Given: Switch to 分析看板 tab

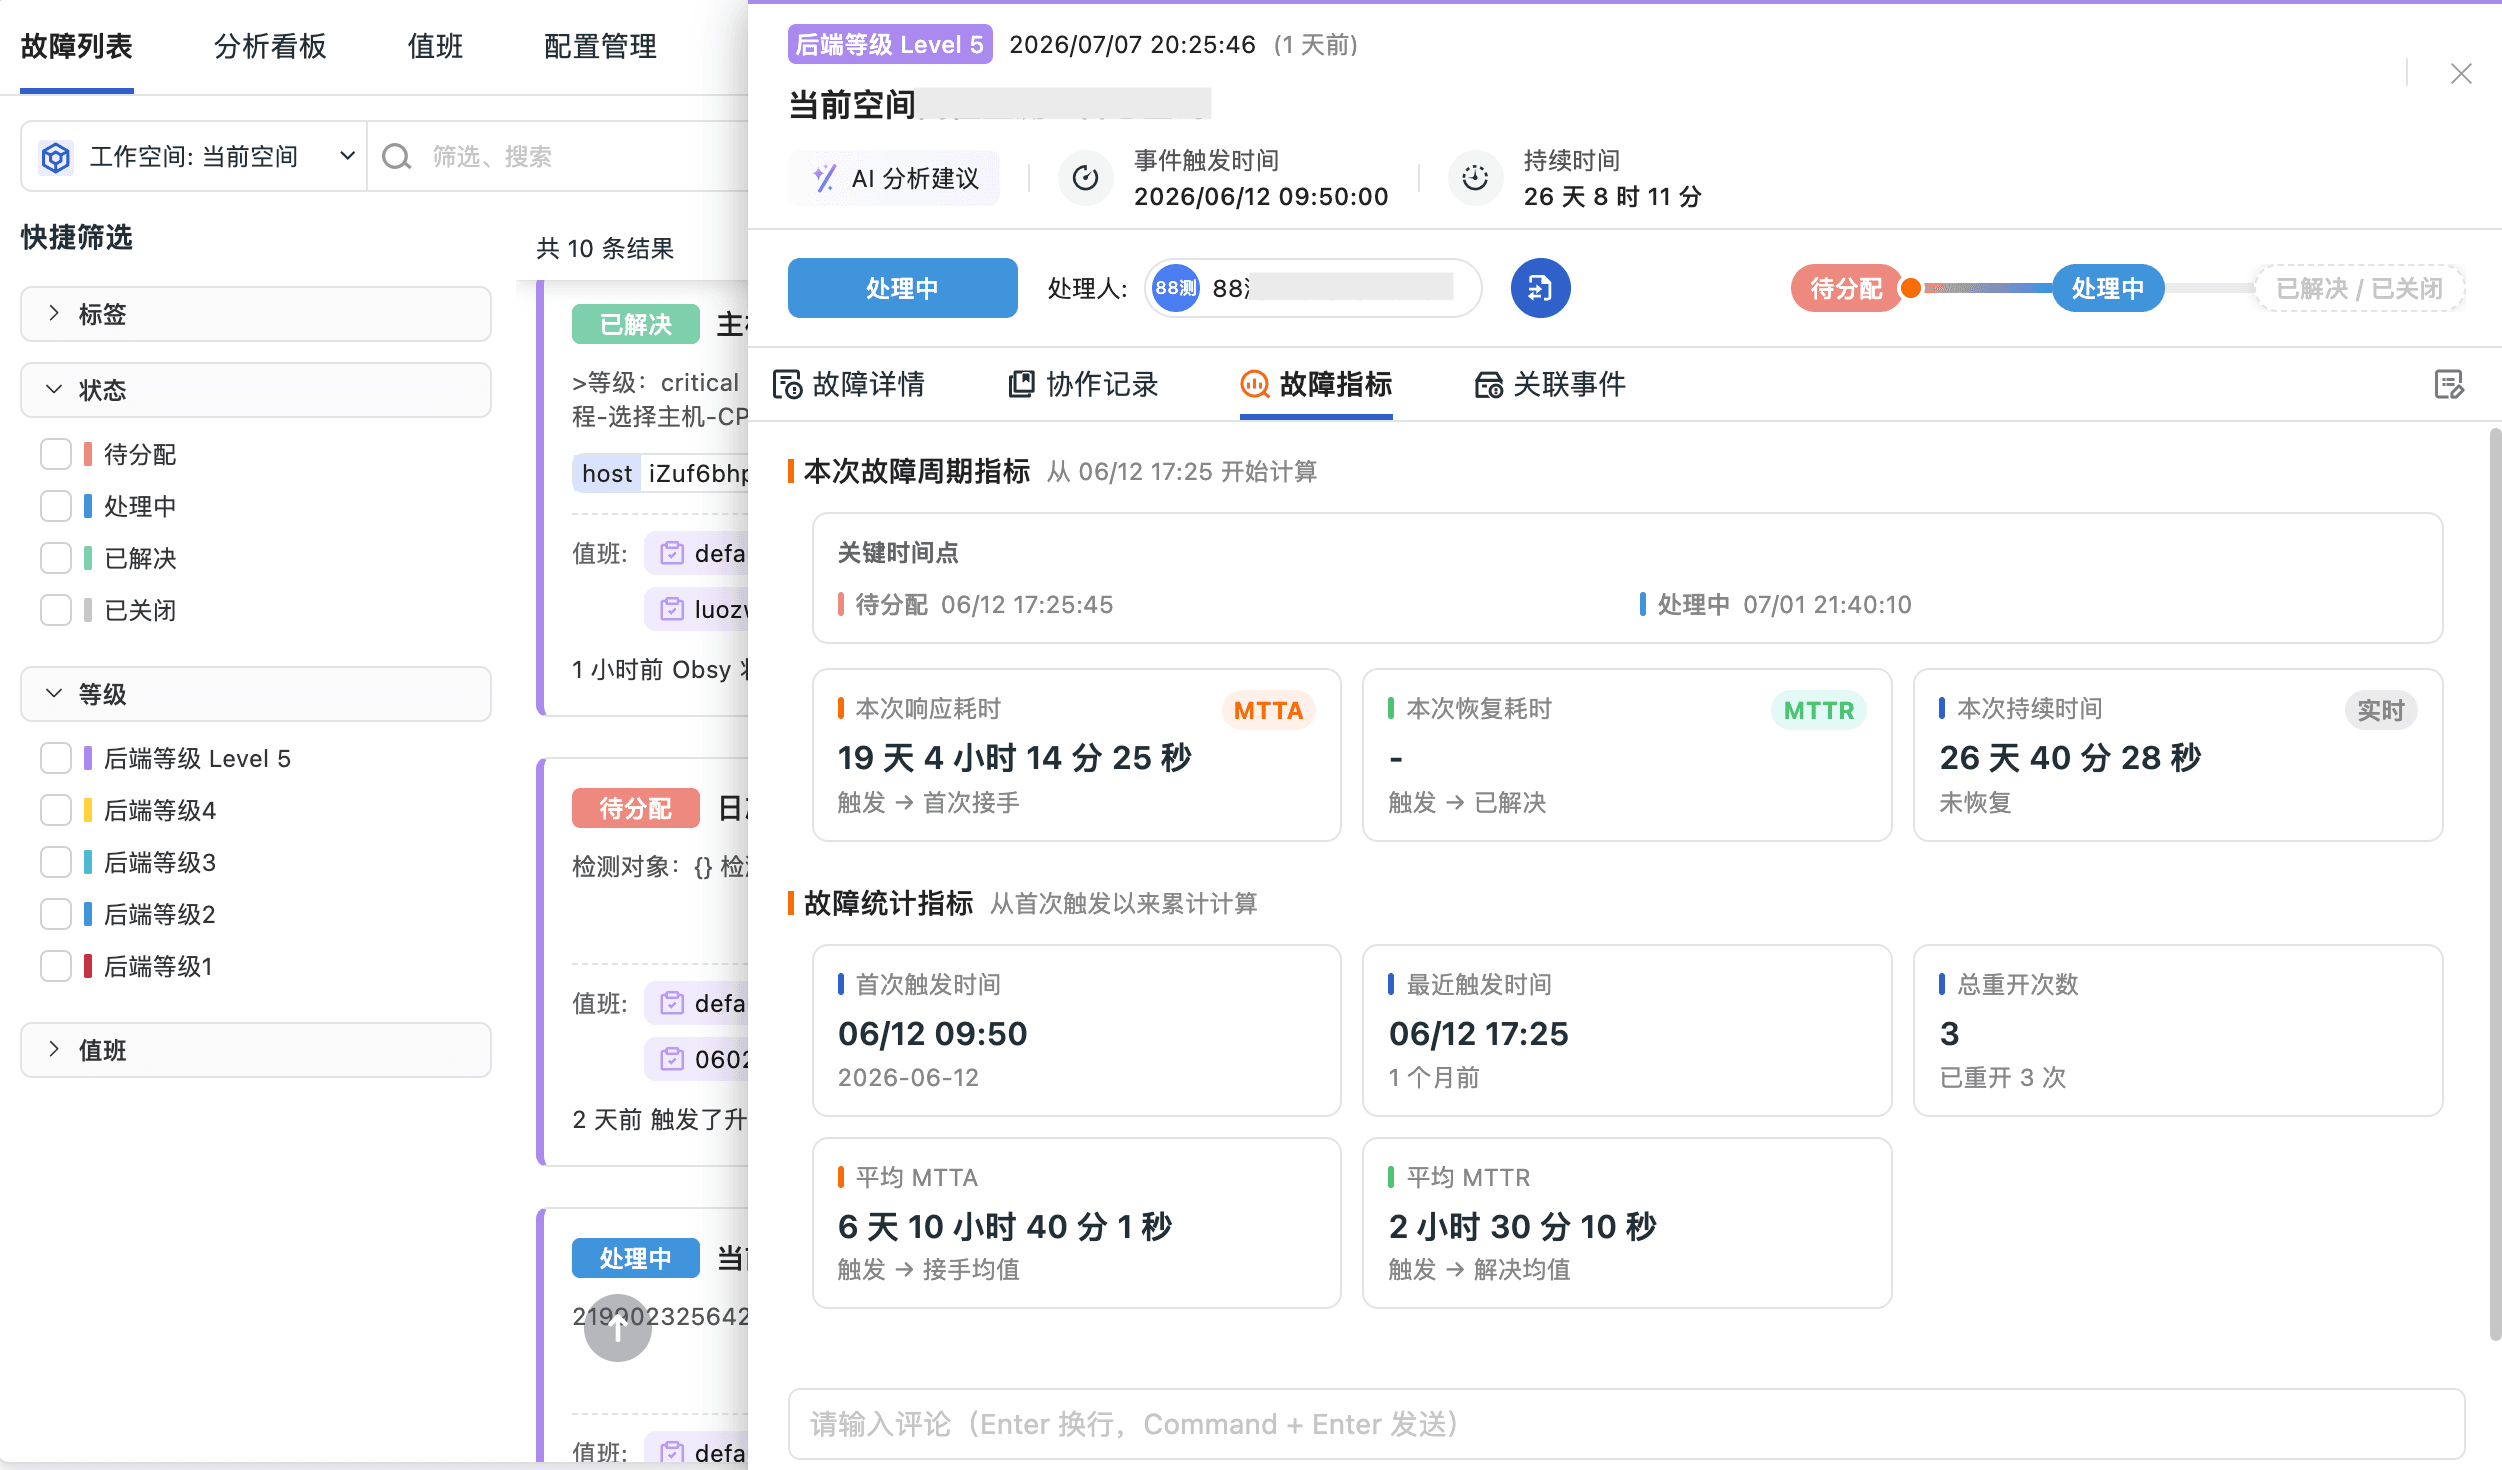Looking at the screenshot, I should [270, 46].
